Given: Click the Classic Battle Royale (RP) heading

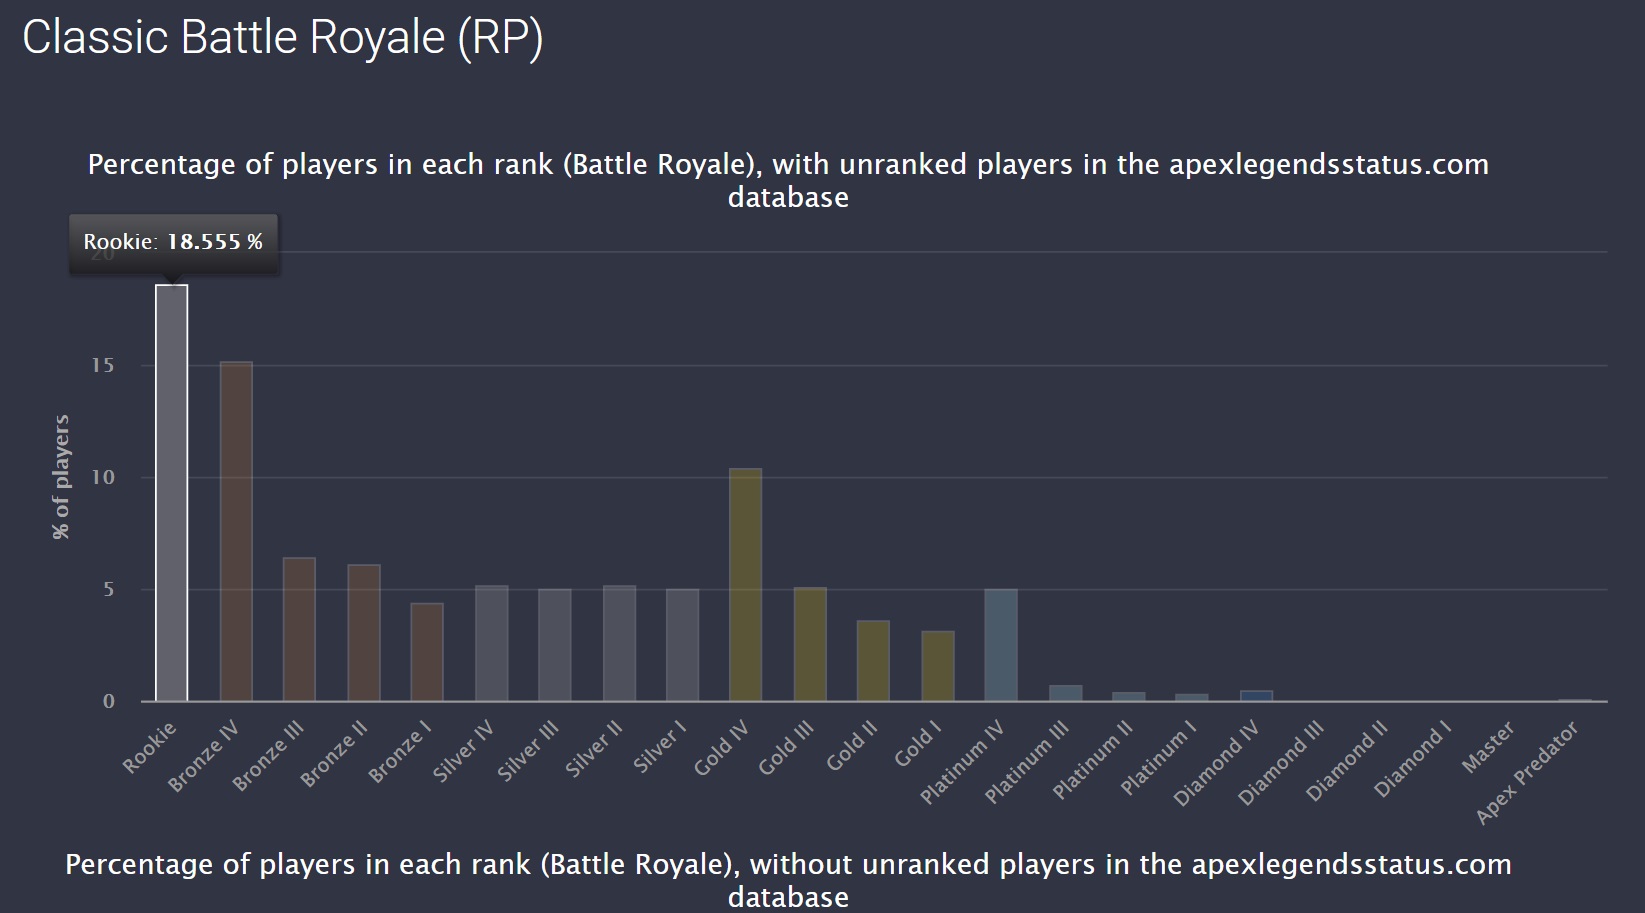Looking at the screenshot, I should (283, 38).
